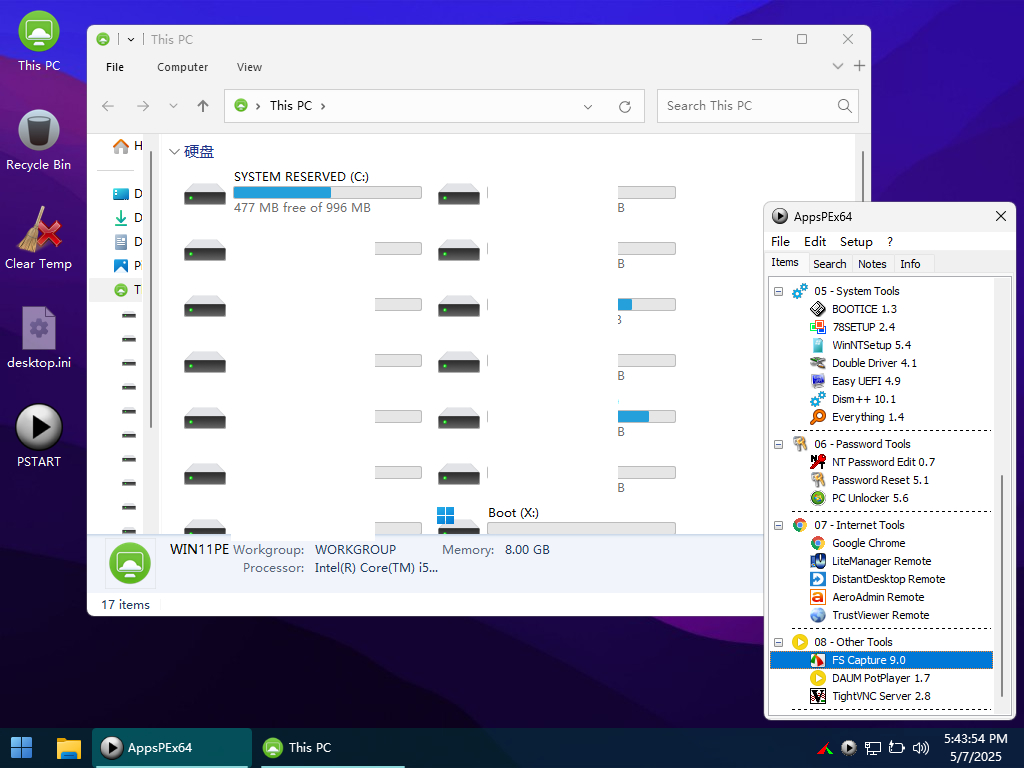1024x768 pixels.
Task: Open TightVNC Server 2.8
Action: [x=880, y=696]
